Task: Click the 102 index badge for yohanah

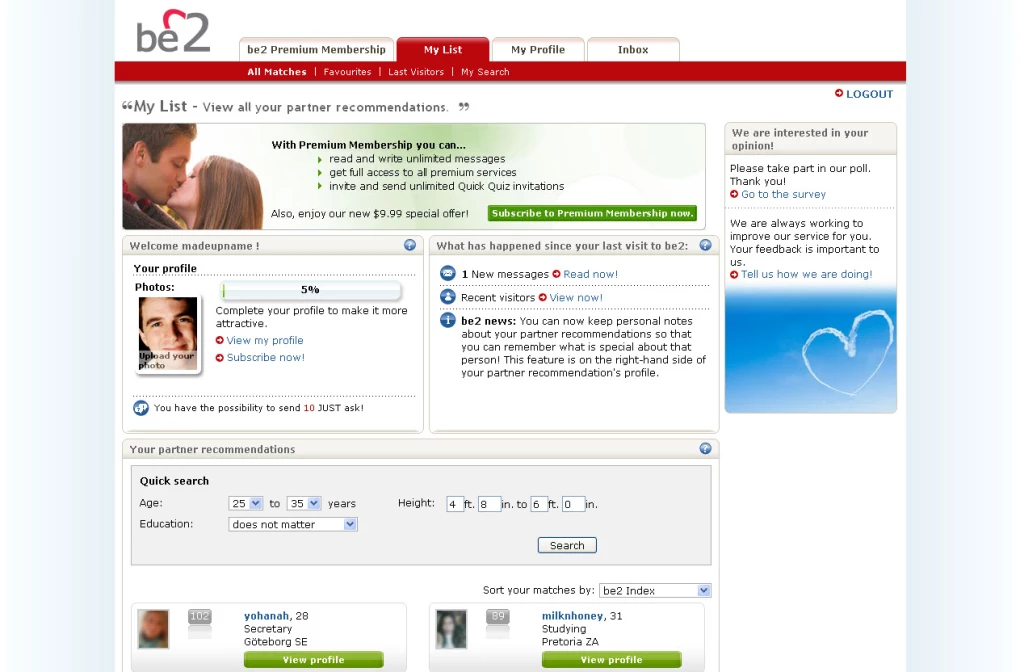Action: point(200,616)
